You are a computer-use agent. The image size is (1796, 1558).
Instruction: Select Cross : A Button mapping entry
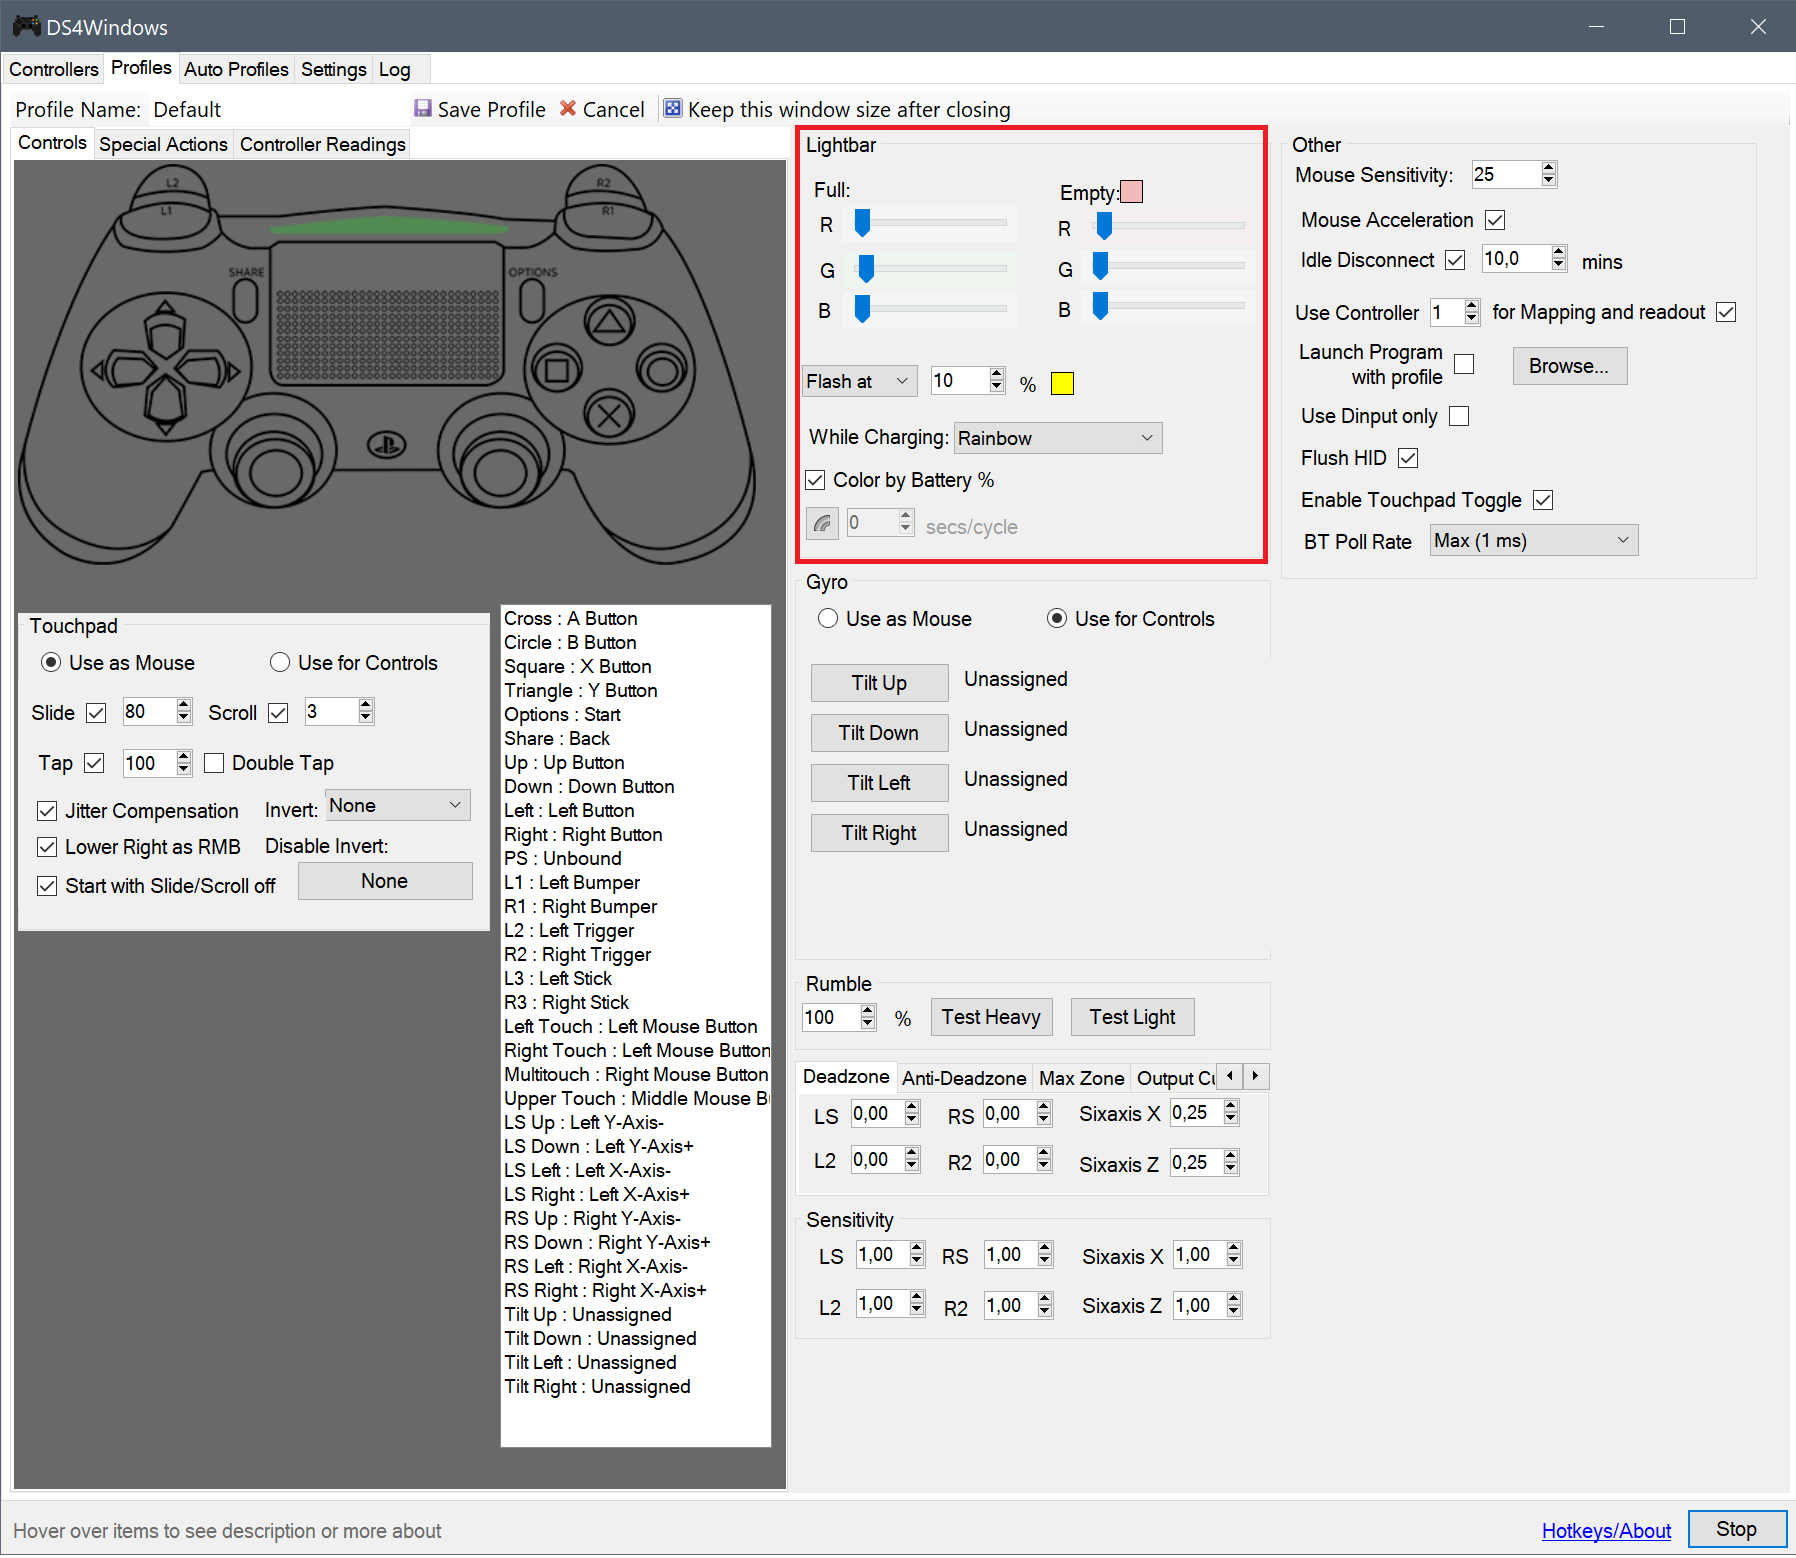[571, 618]
